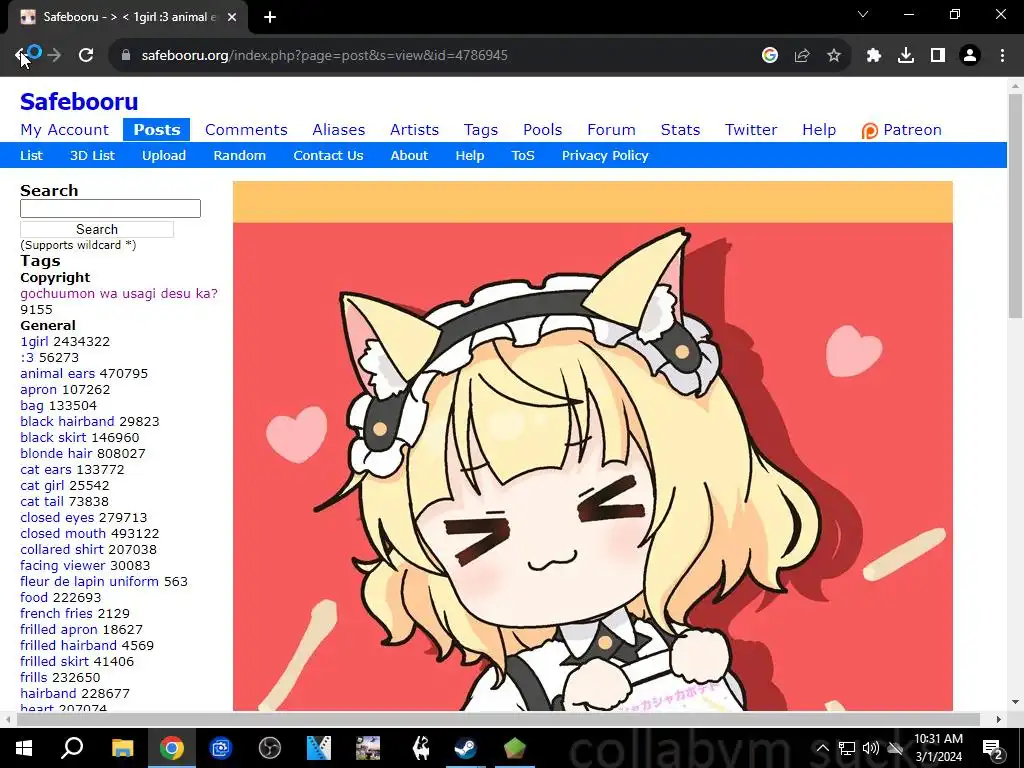Open the cat ears tag

click(x=46, y=470)
